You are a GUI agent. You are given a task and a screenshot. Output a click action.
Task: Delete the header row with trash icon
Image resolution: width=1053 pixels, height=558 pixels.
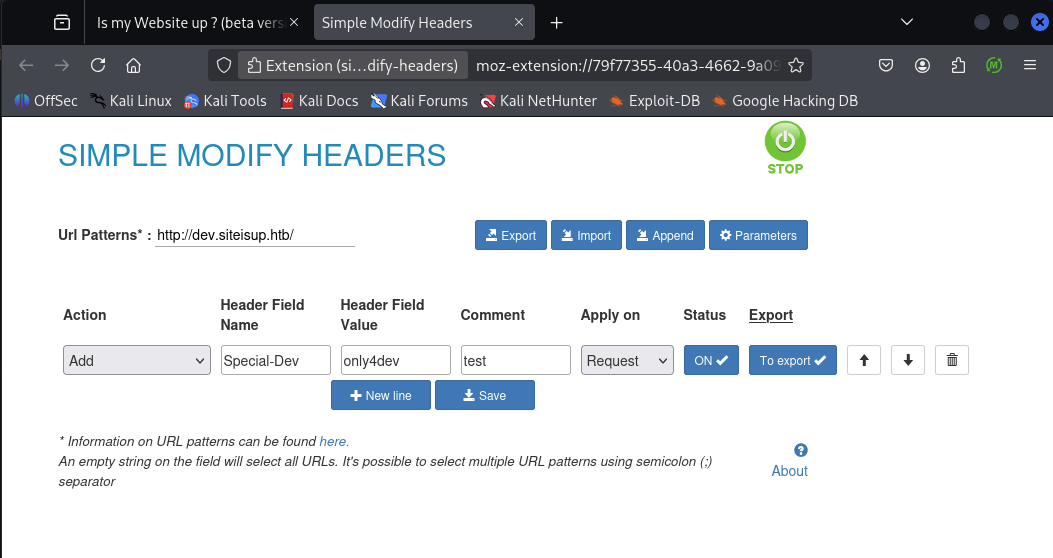[951, 360]
